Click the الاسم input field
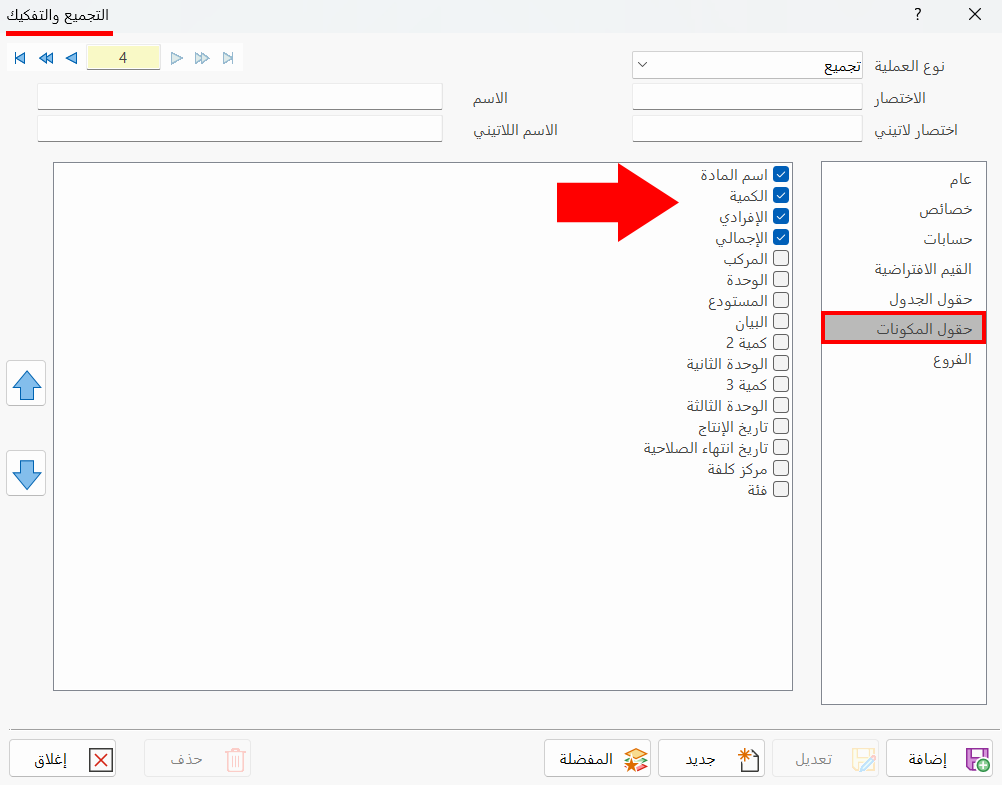This screenshot has height=785, width=1002. (240, 97)
